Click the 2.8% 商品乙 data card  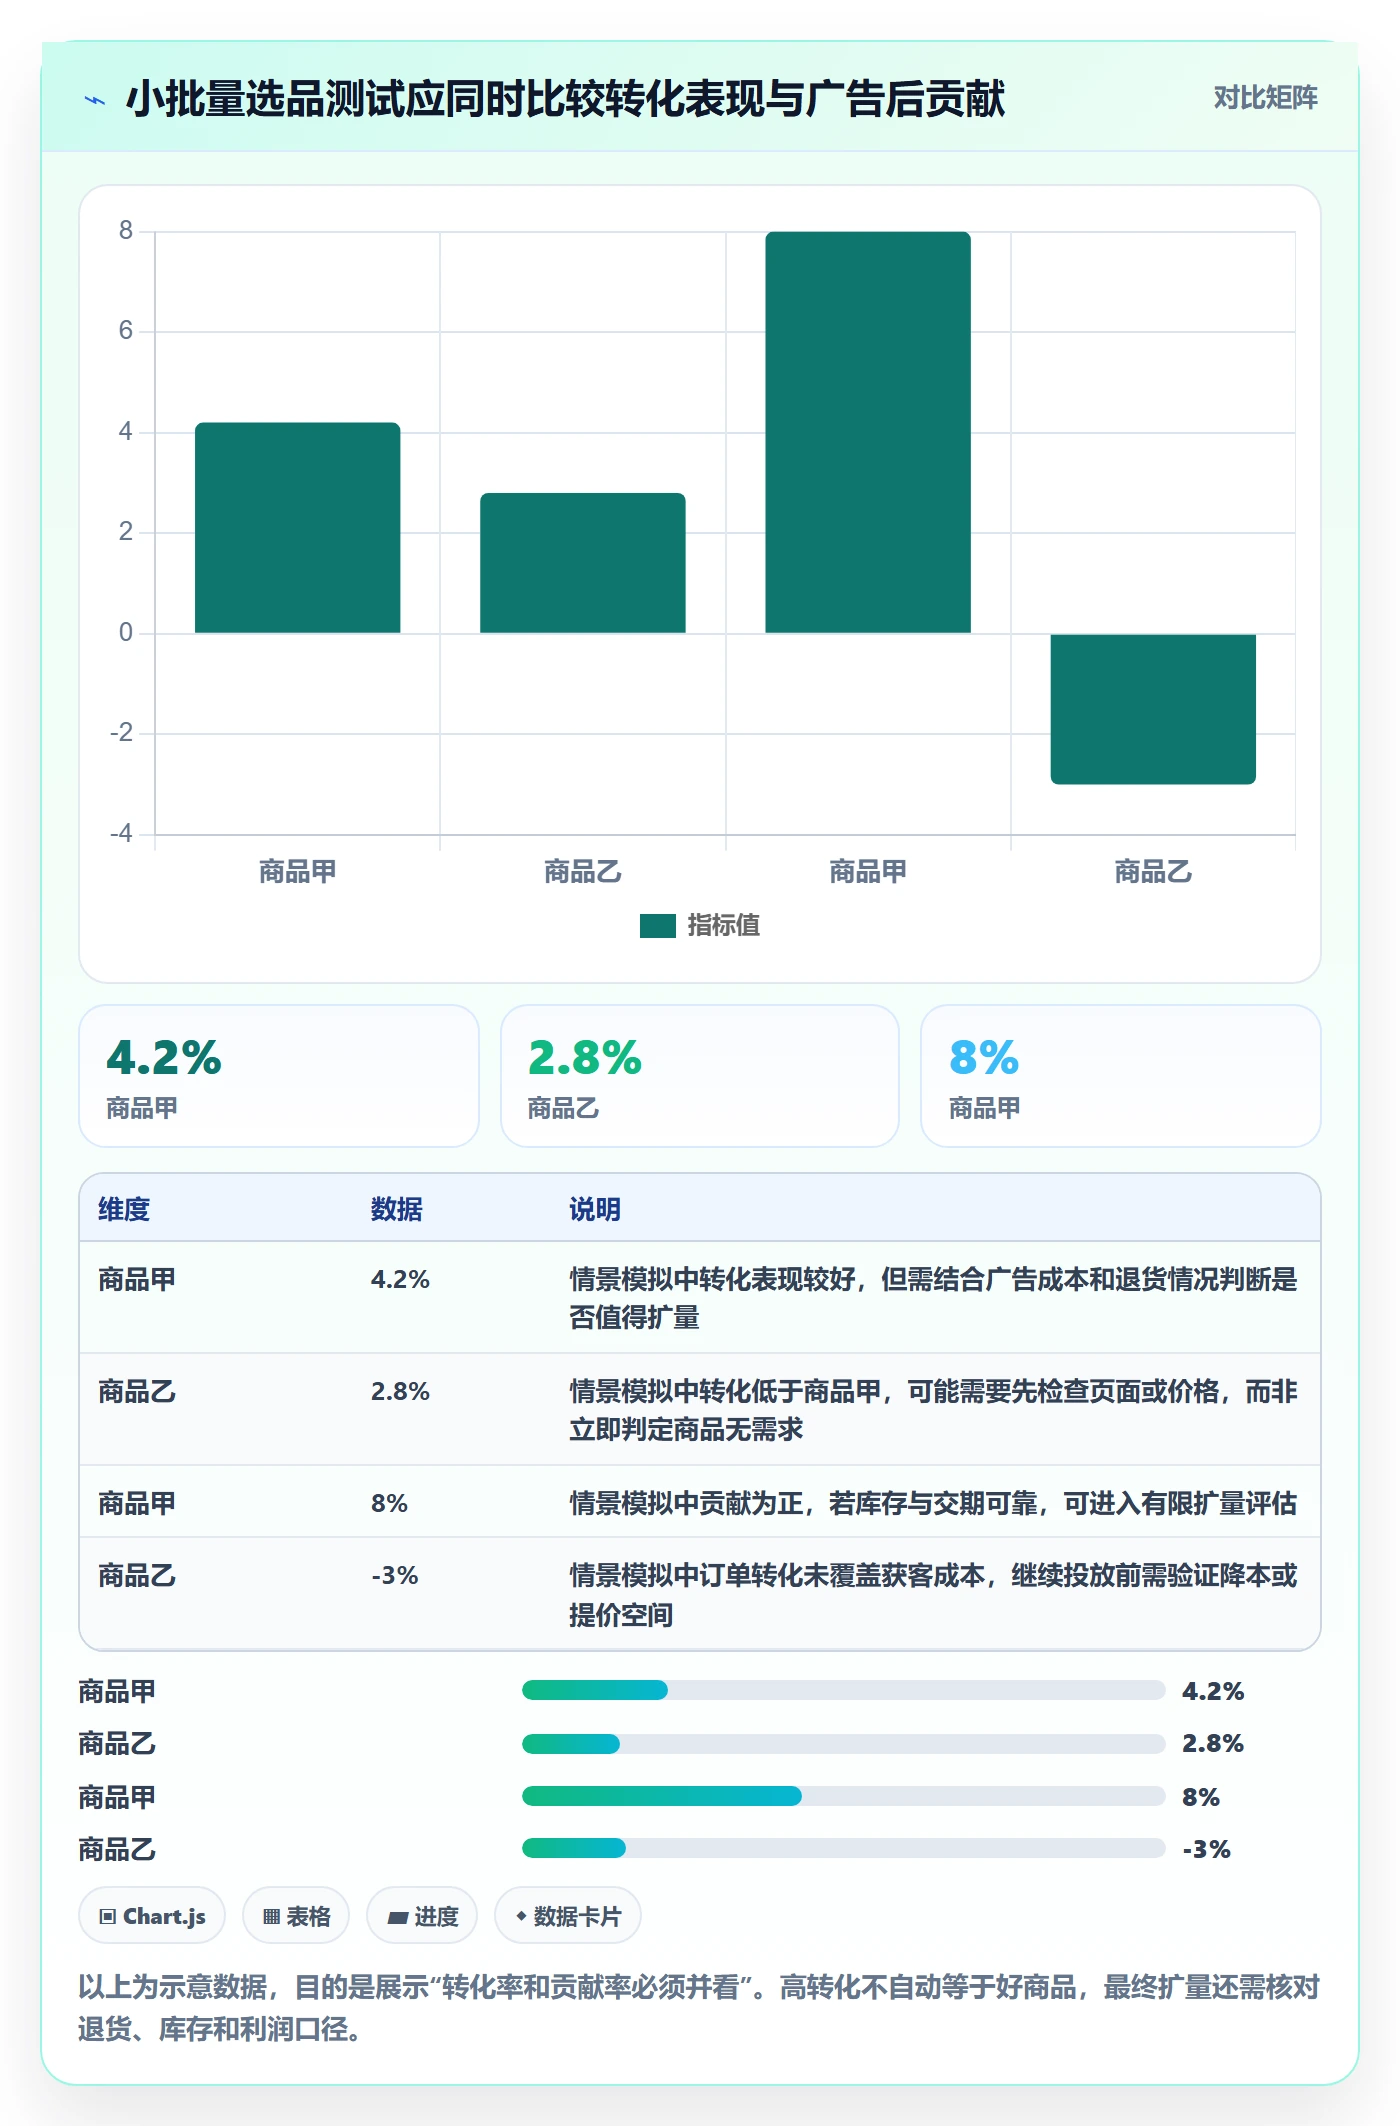(x=700, y=1076)
